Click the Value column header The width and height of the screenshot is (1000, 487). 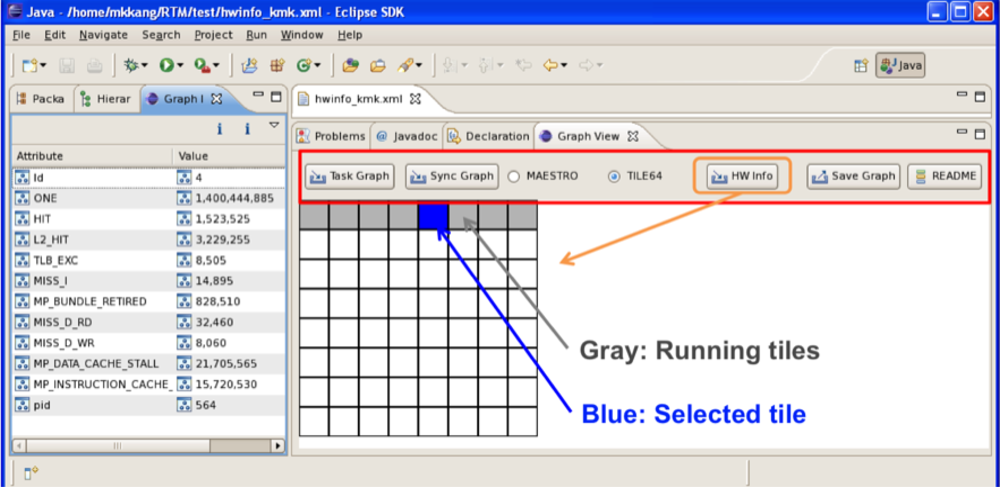(229, 156)
